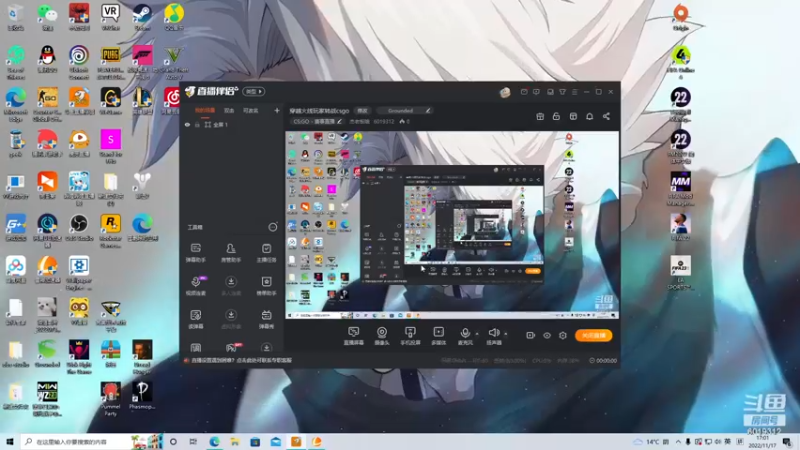The height and width of the screenshot is (450, 800).
Task: Click the download-arrow tool in toolbox second row
Action: (231, 286)
